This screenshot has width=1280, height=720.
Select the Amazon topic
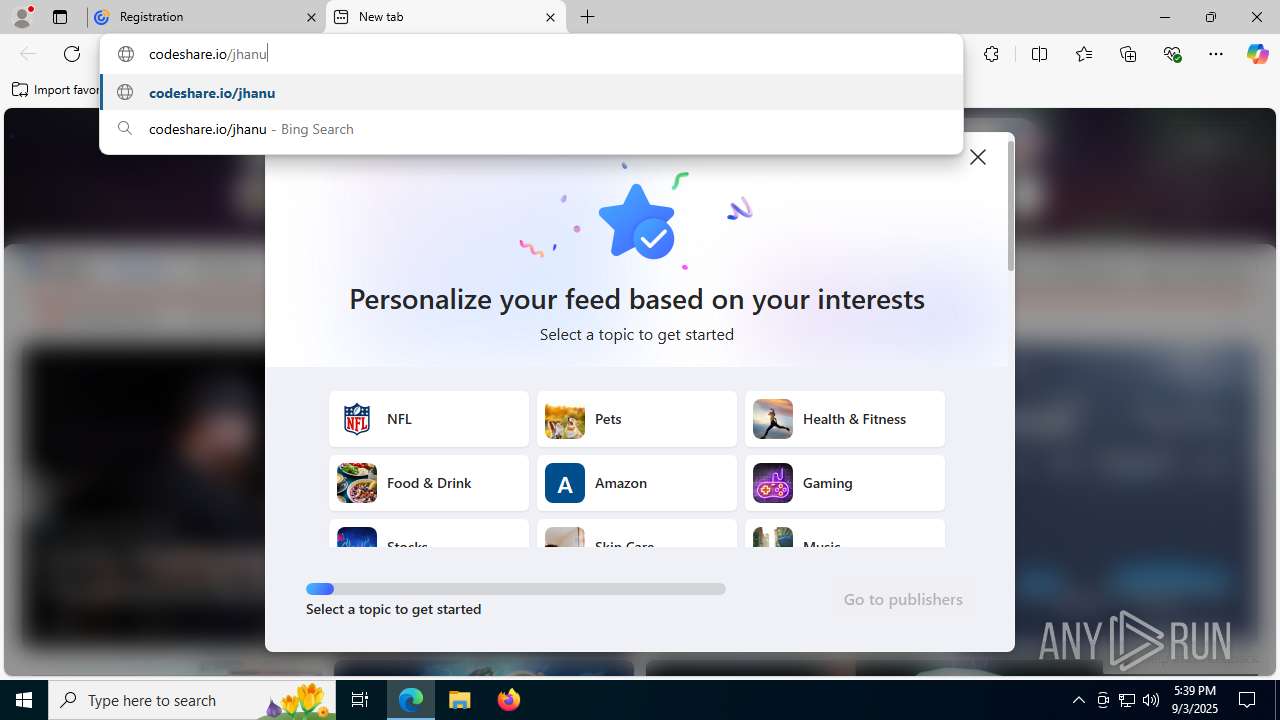637,483
